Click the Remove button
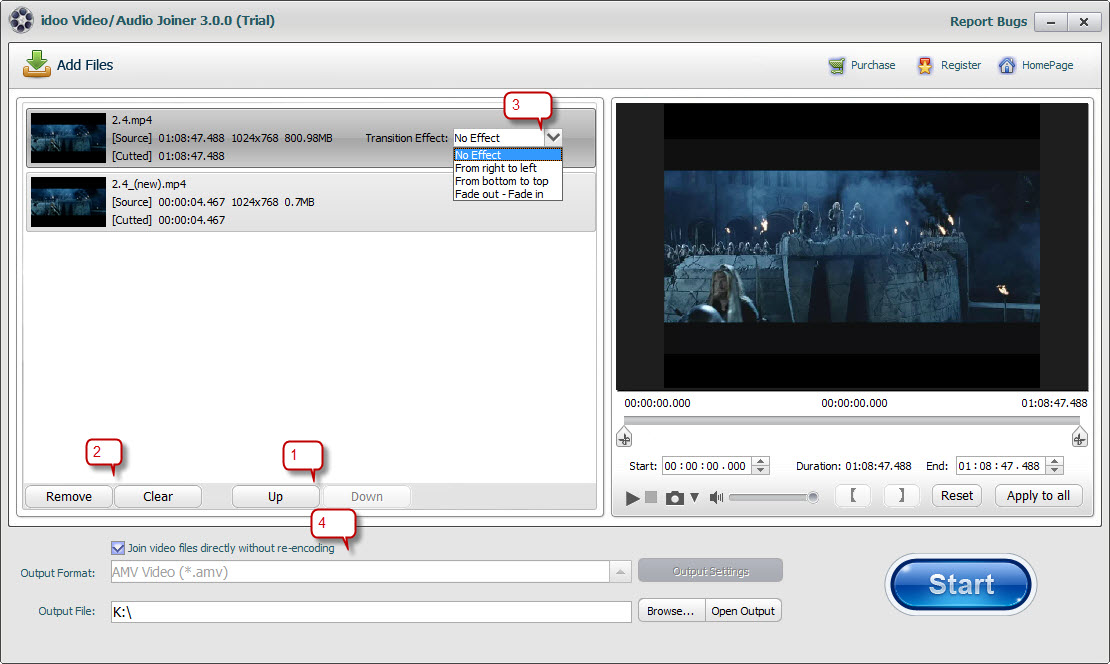This screenshot has width=1110, height=664. pos(69,497)
